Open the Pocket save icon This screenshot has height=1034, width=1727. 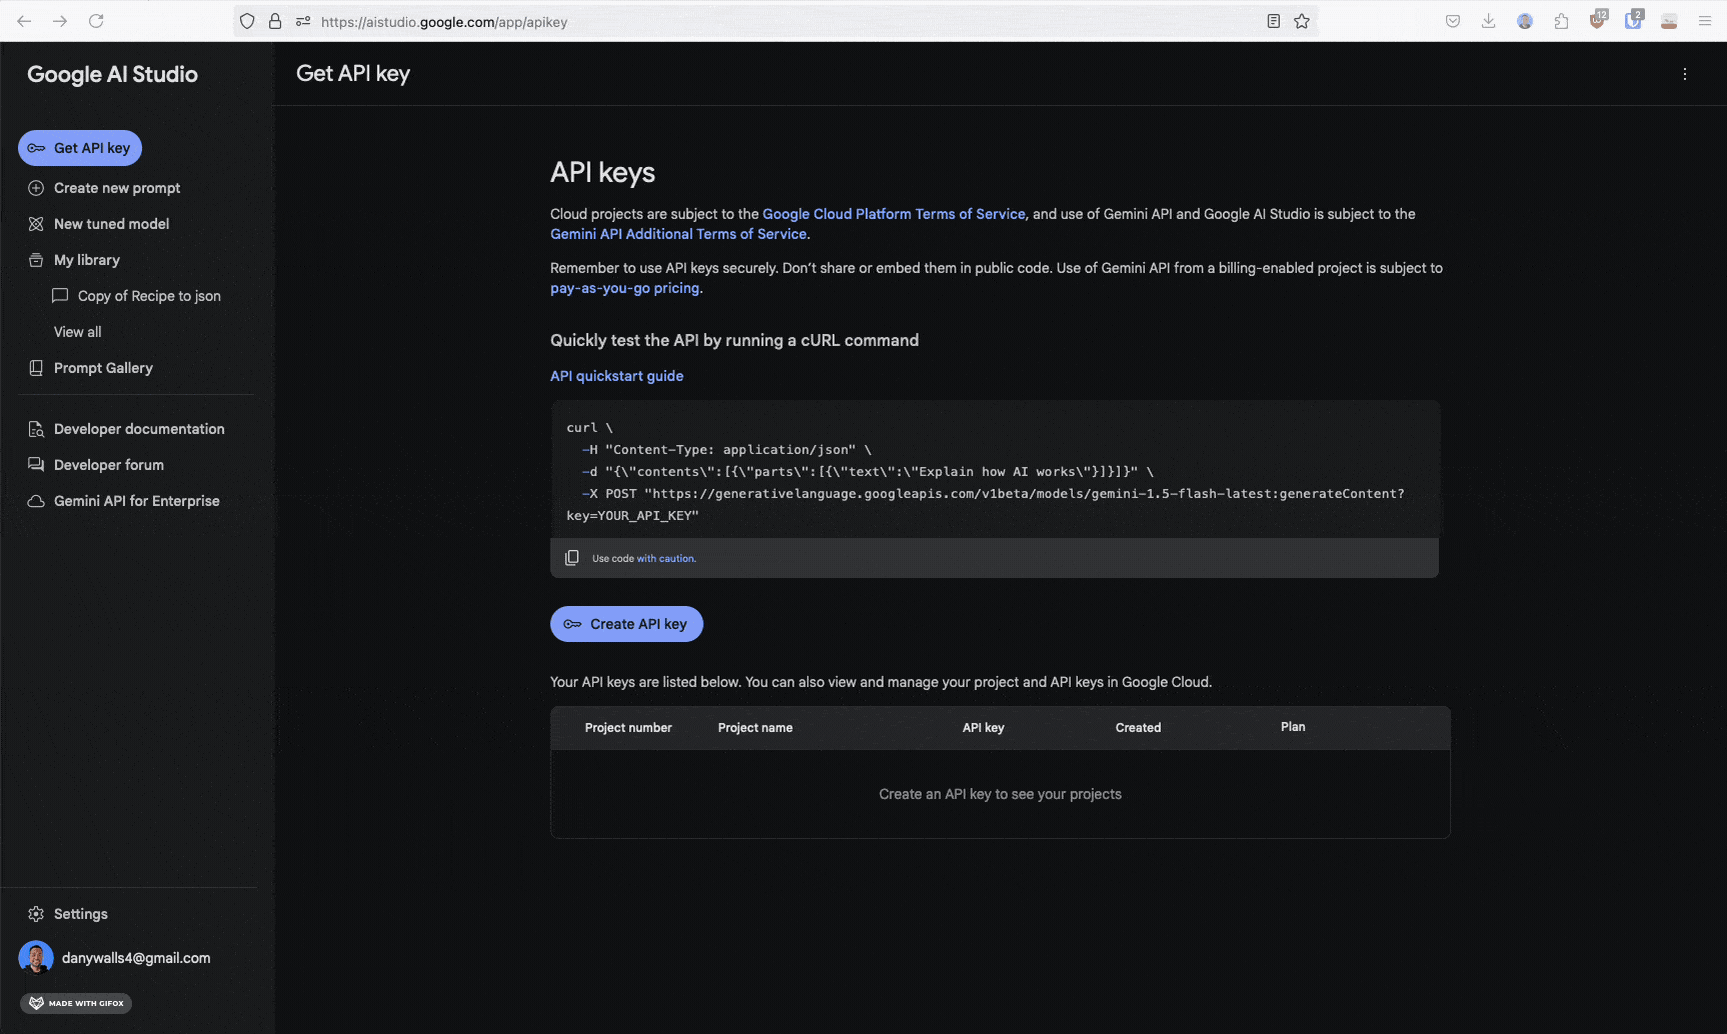pos(1453,21)
